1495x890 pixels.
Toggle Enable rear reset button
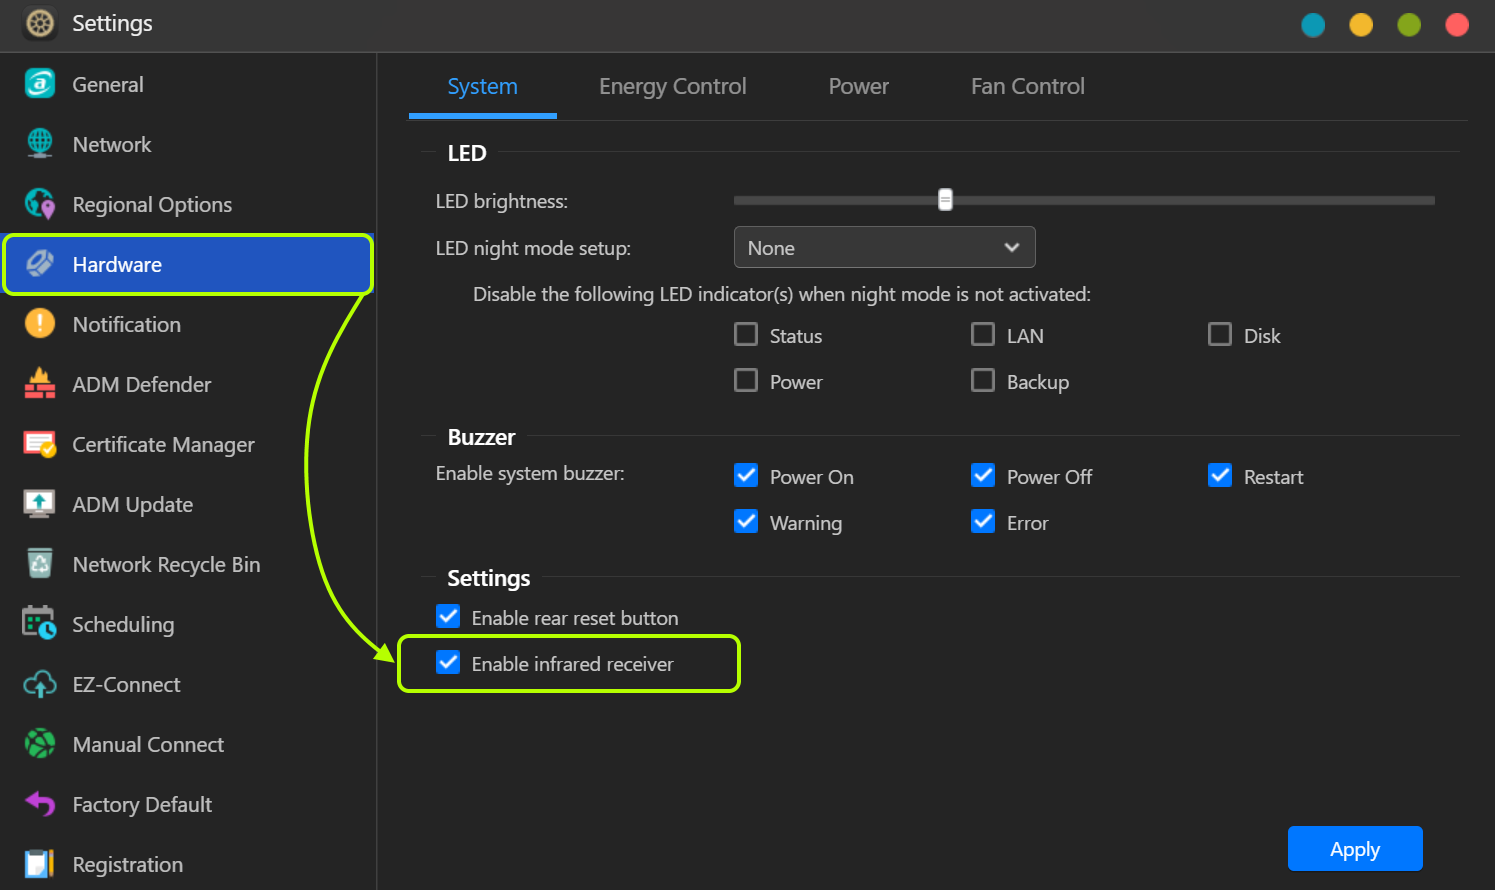coord(448,617)
